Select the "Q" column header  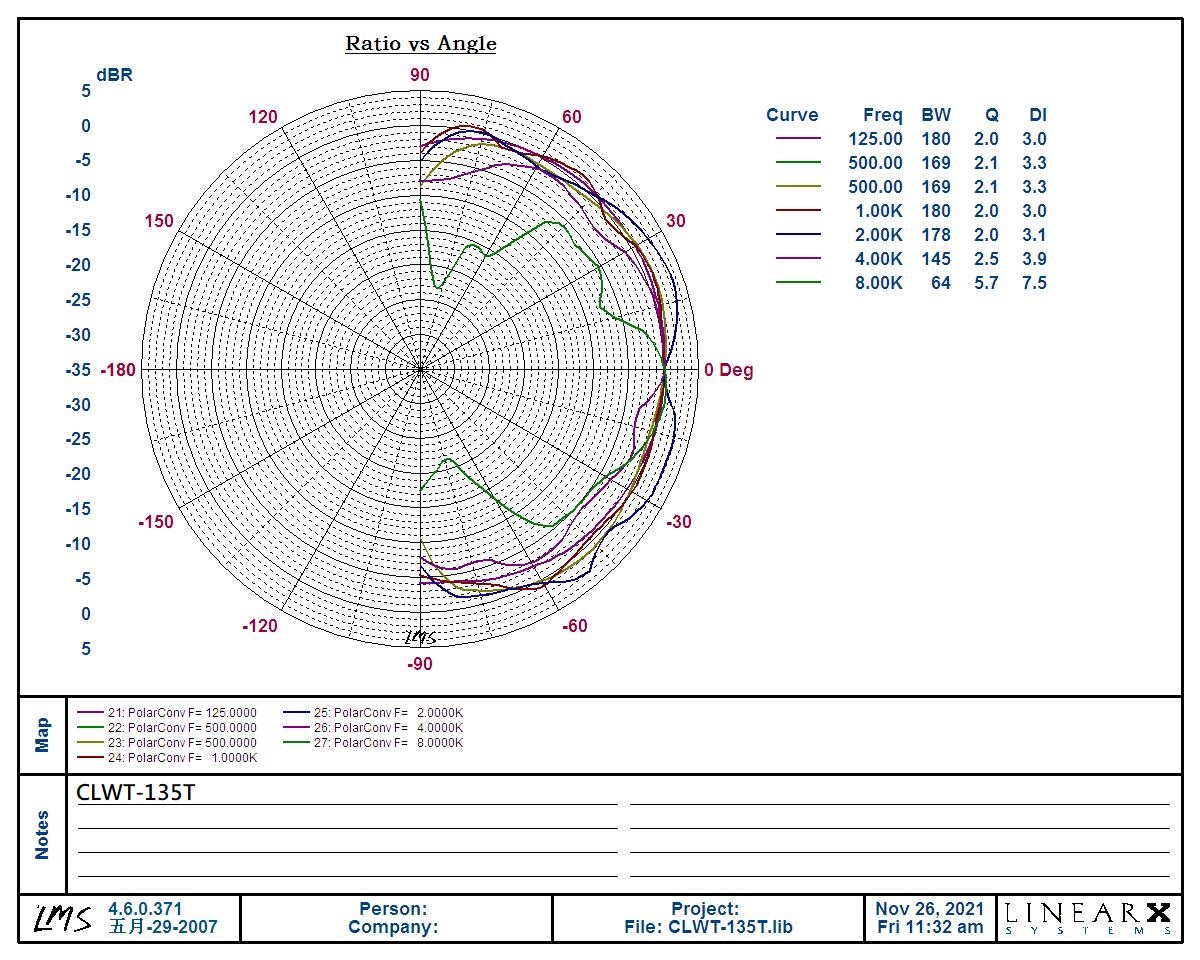point(992,115)
